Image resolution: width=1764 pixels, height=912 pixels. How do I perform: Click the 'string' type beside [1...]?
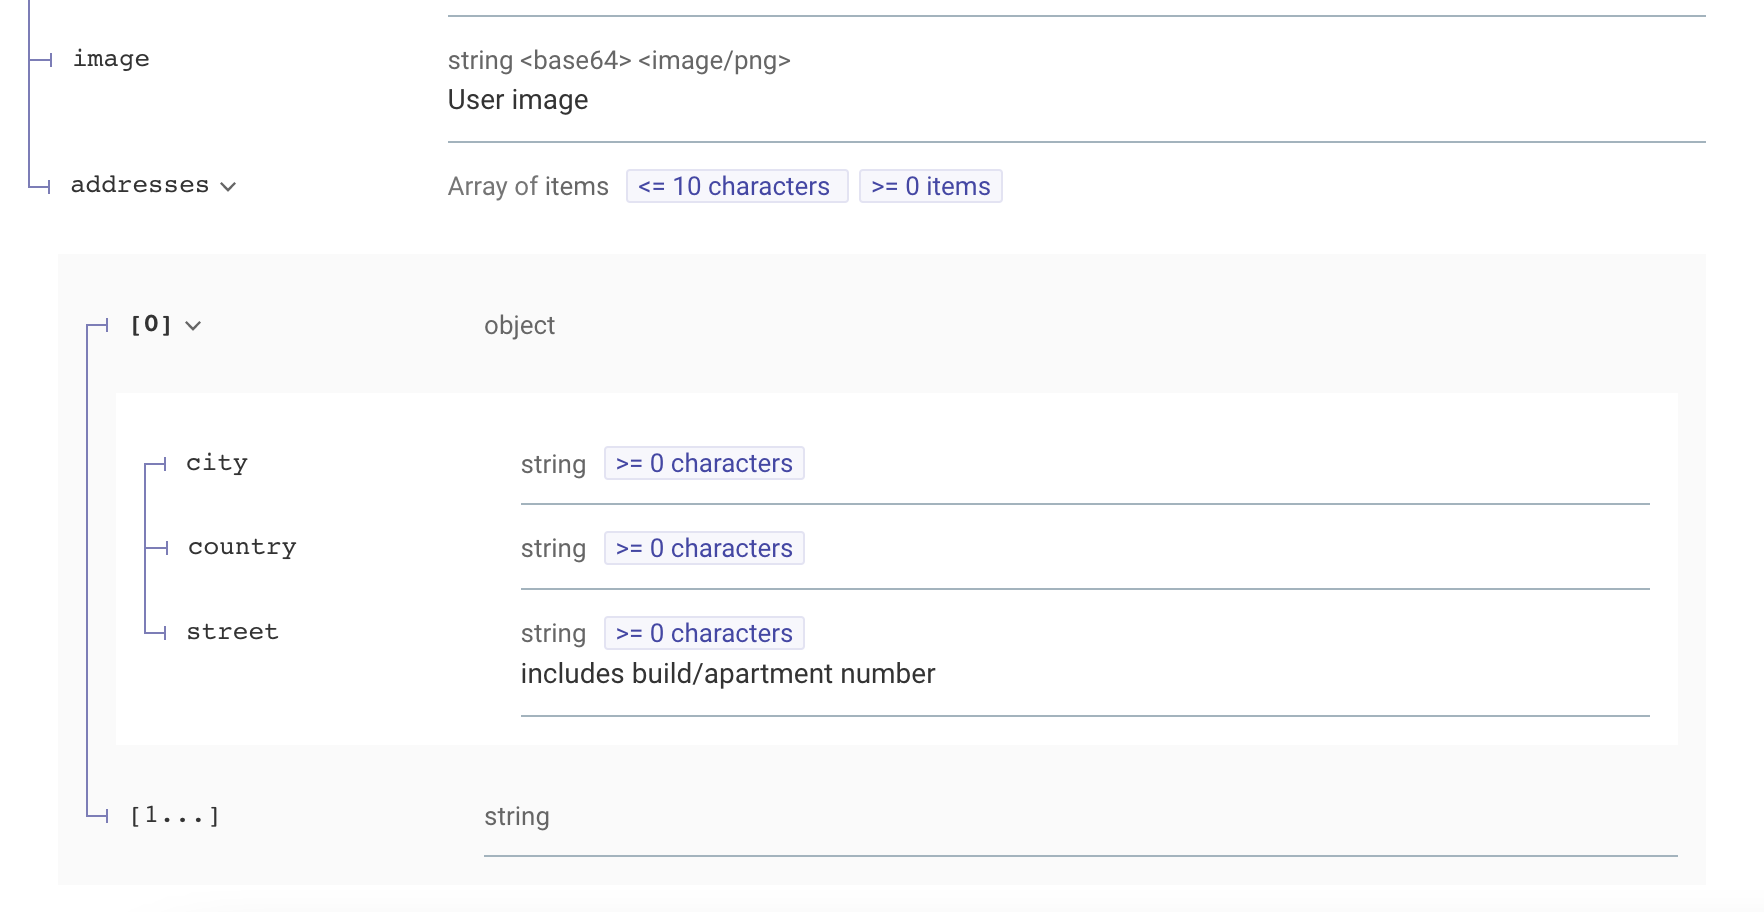click(516, 817)
